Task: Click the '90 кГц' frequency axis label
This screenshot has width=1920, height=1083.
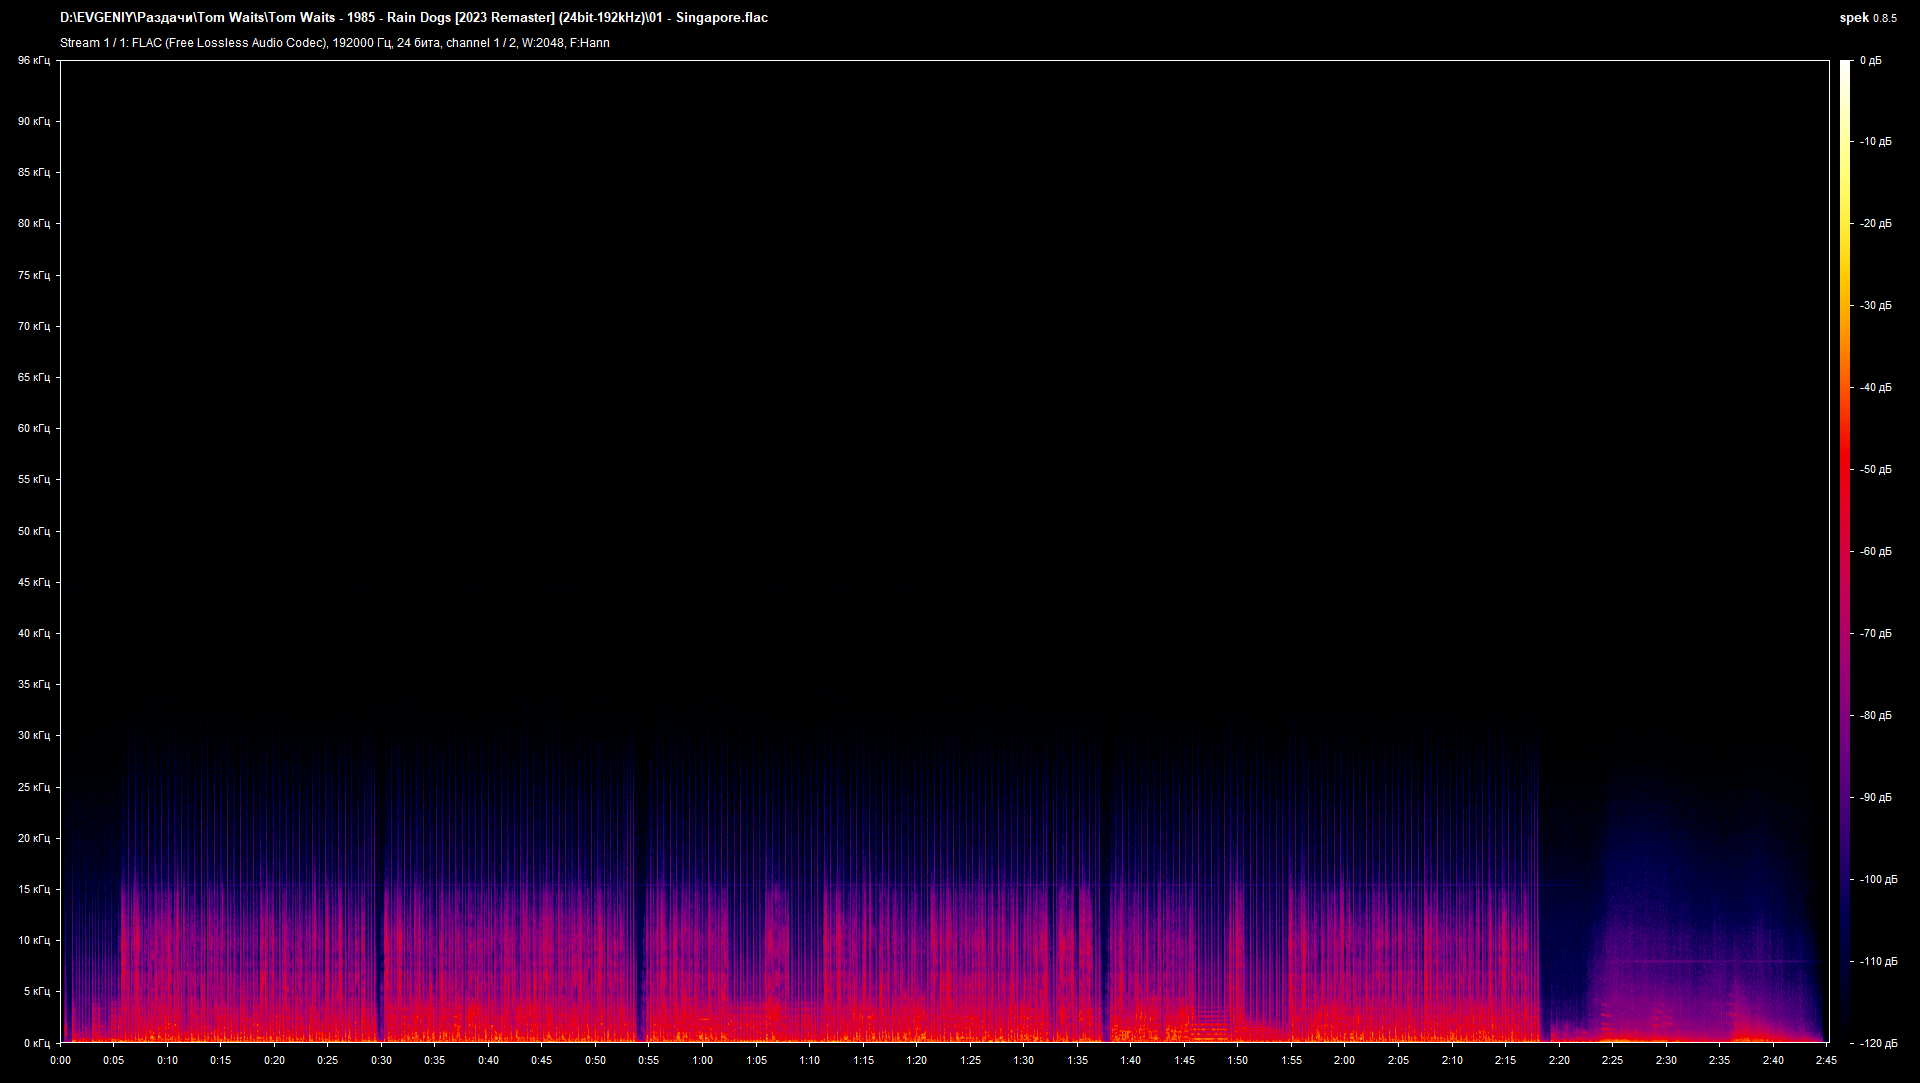Action: [x=33, y=122]
